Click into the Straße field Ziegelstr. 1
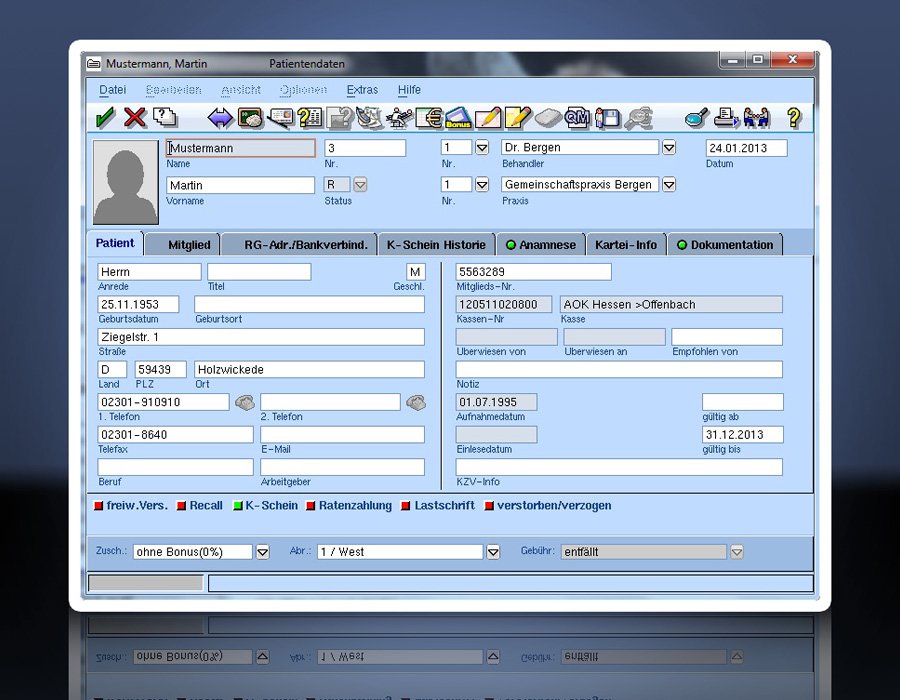Image resolution: width=900 pixels, height=700 pixels. (260, 337)
